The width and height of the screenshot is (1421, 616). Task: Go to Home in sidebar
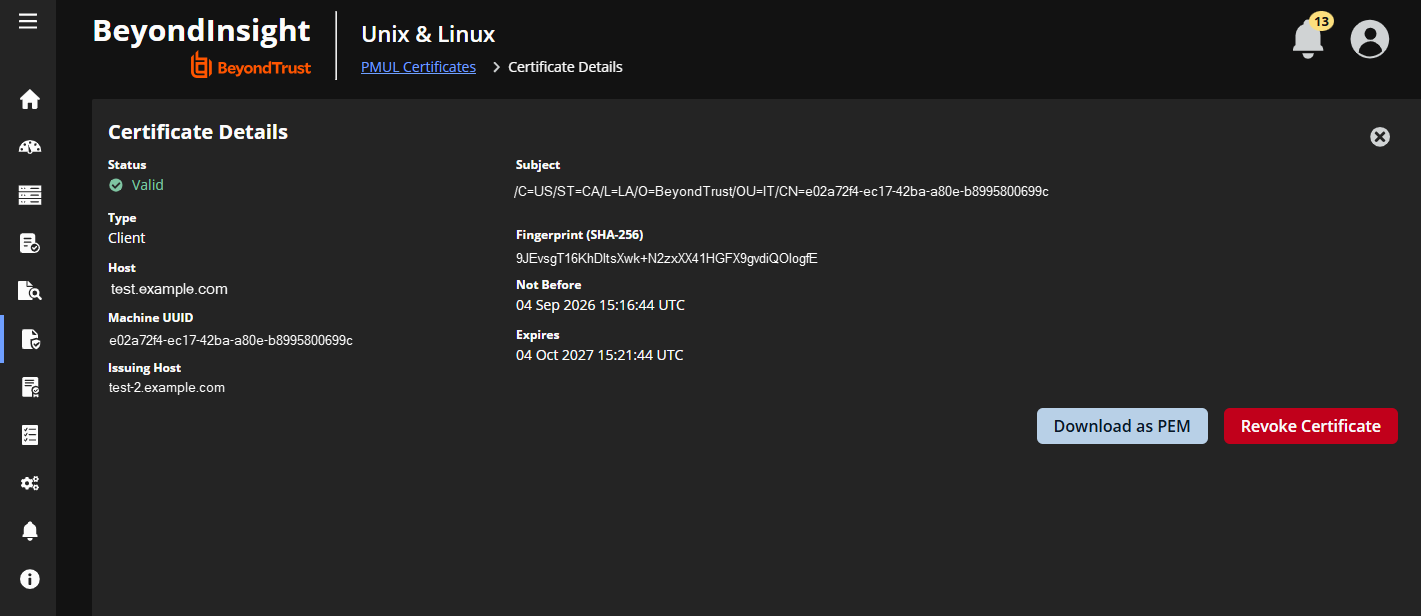coord(30,99)
